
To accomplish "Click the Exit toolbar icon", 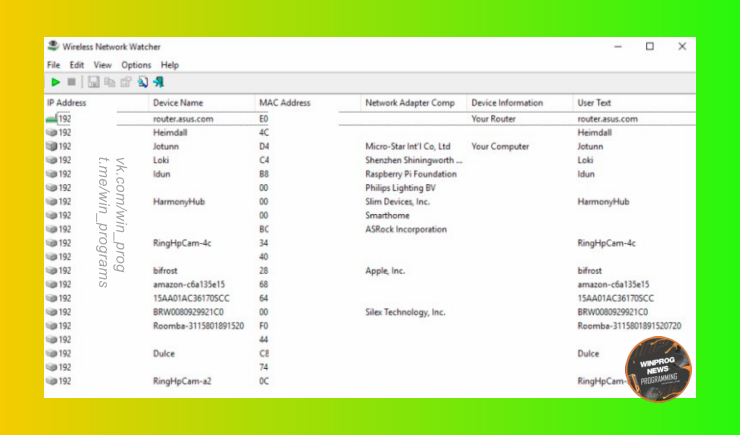I will [x=159, y=82].
